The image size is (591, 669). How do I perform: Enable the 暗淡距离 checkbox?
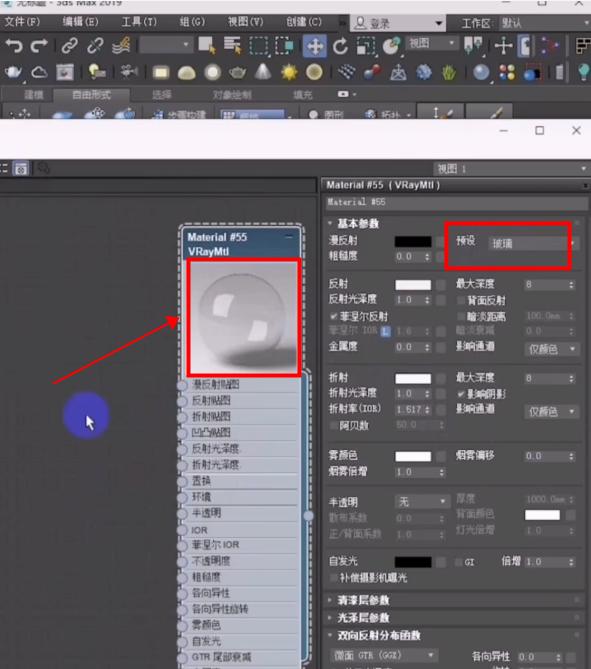(461, 316)
